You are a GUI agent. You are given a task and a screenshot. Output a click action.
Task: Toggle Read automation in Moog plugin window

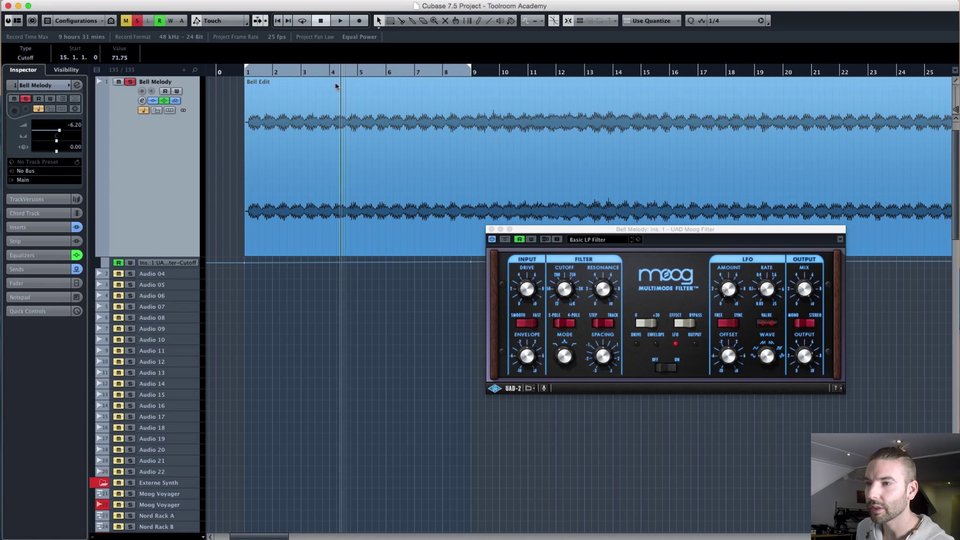point(519,239)
